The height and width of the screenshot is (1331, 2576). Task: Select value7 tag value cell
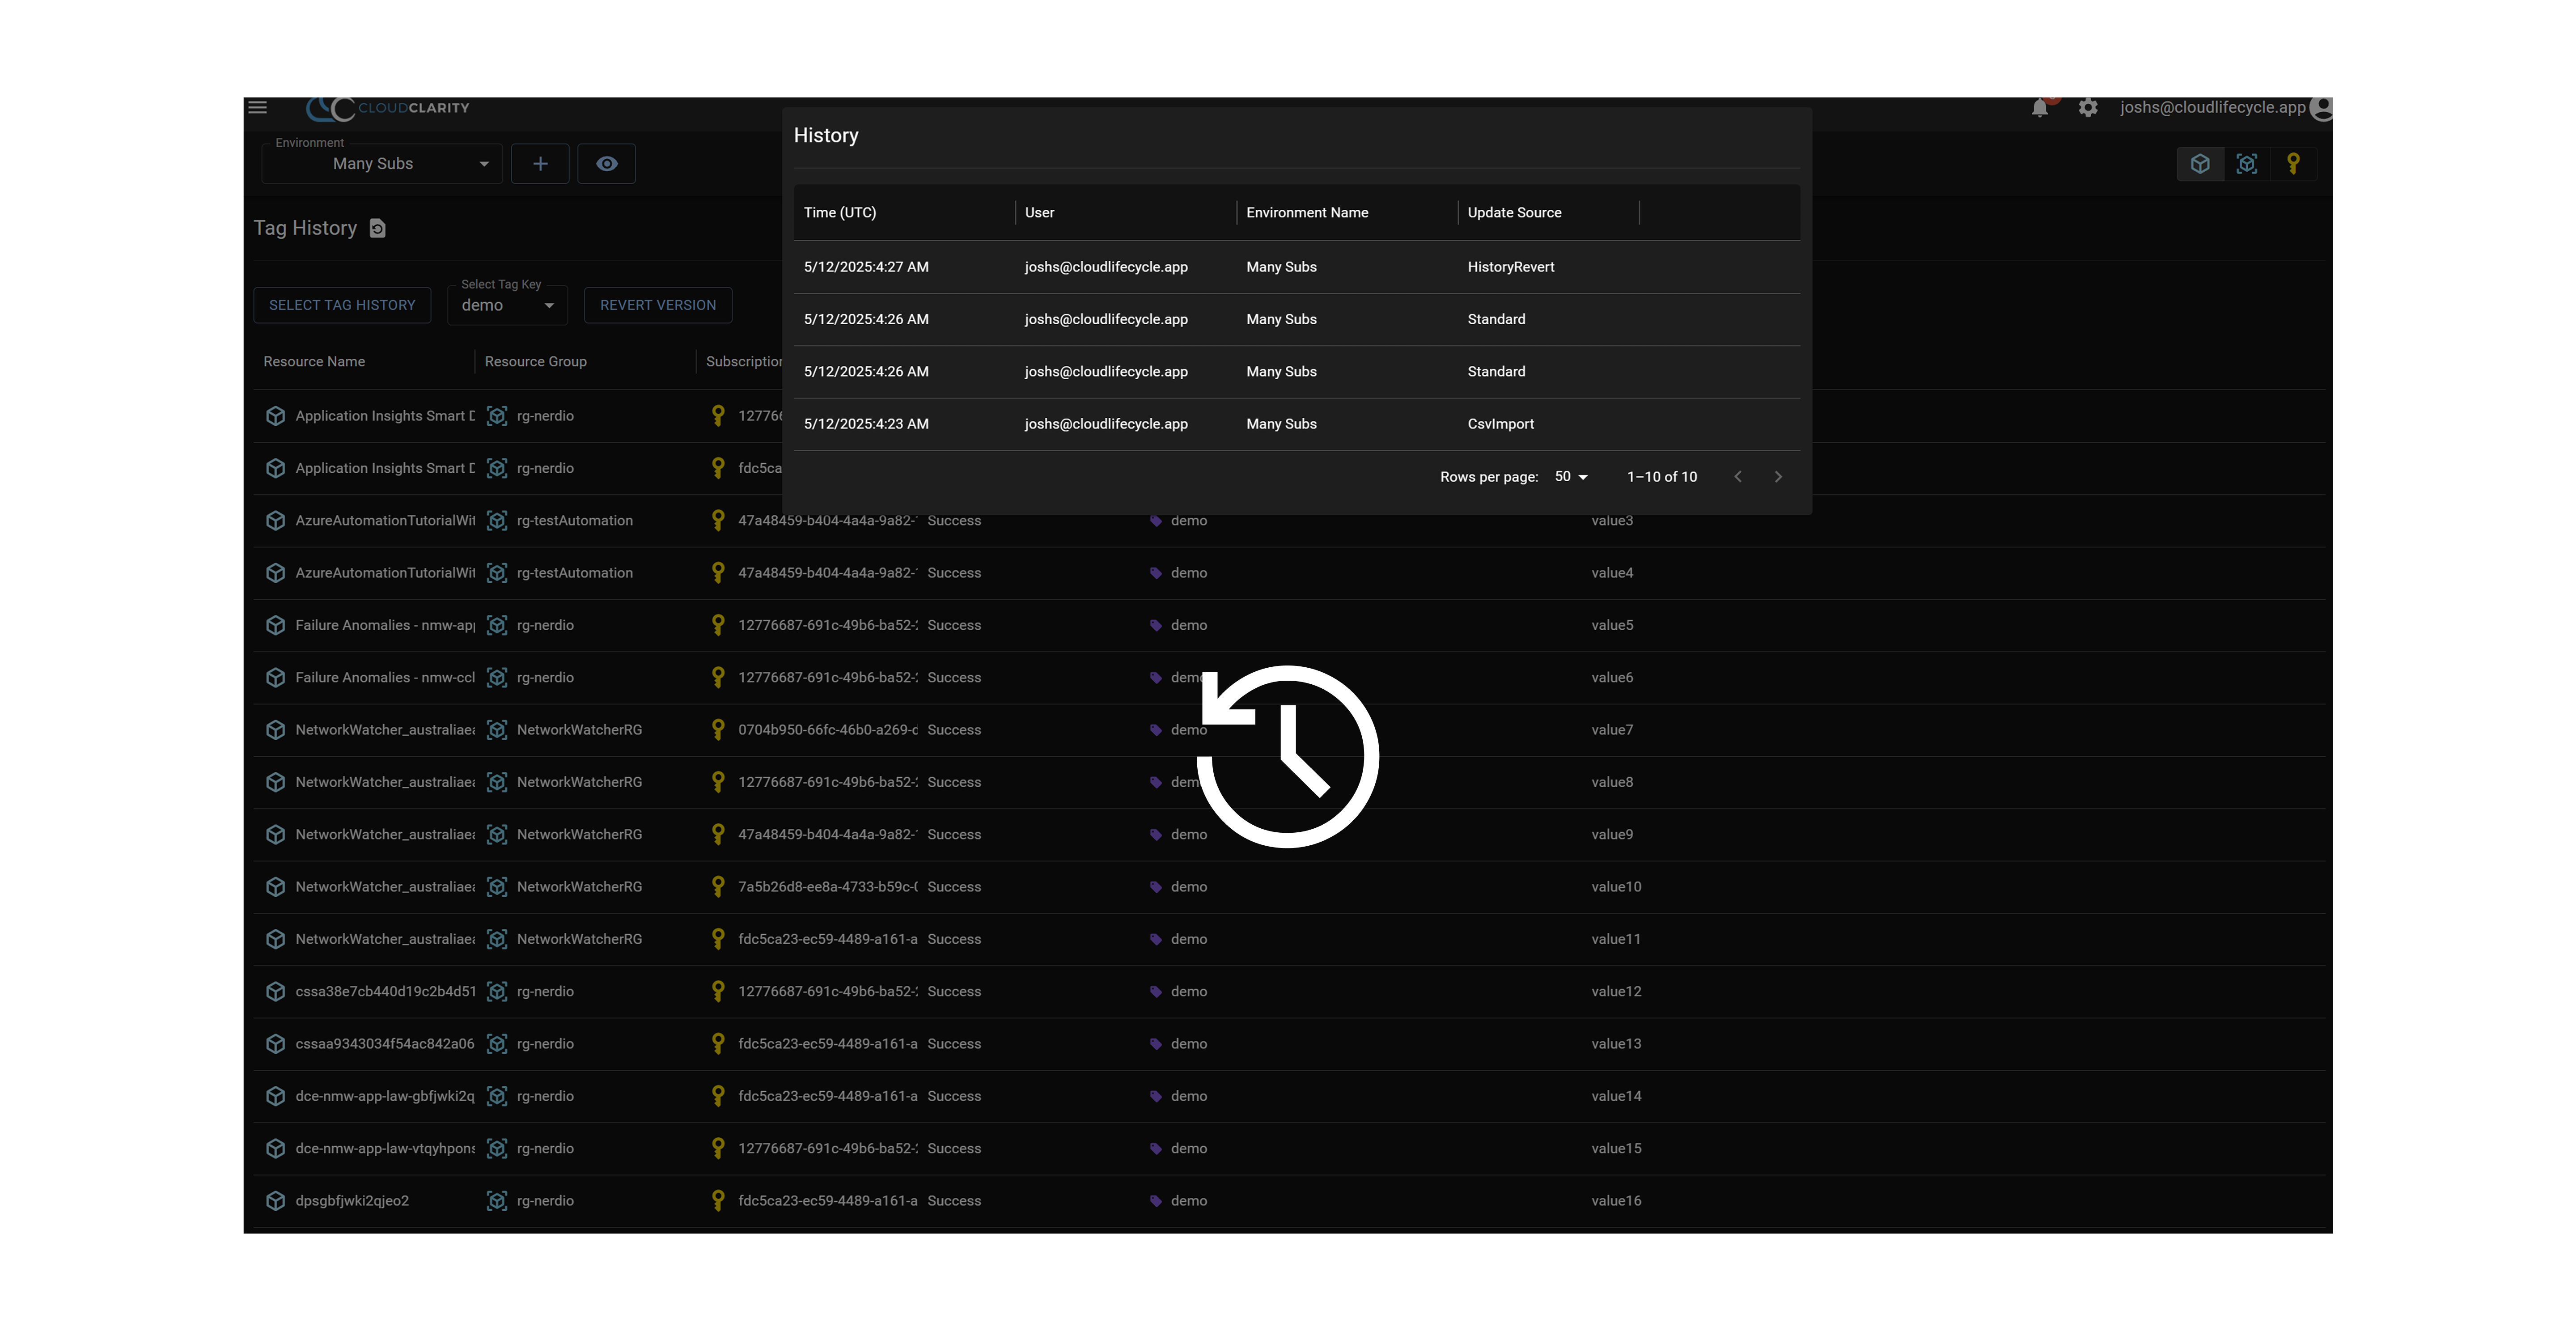point(1612,730)
